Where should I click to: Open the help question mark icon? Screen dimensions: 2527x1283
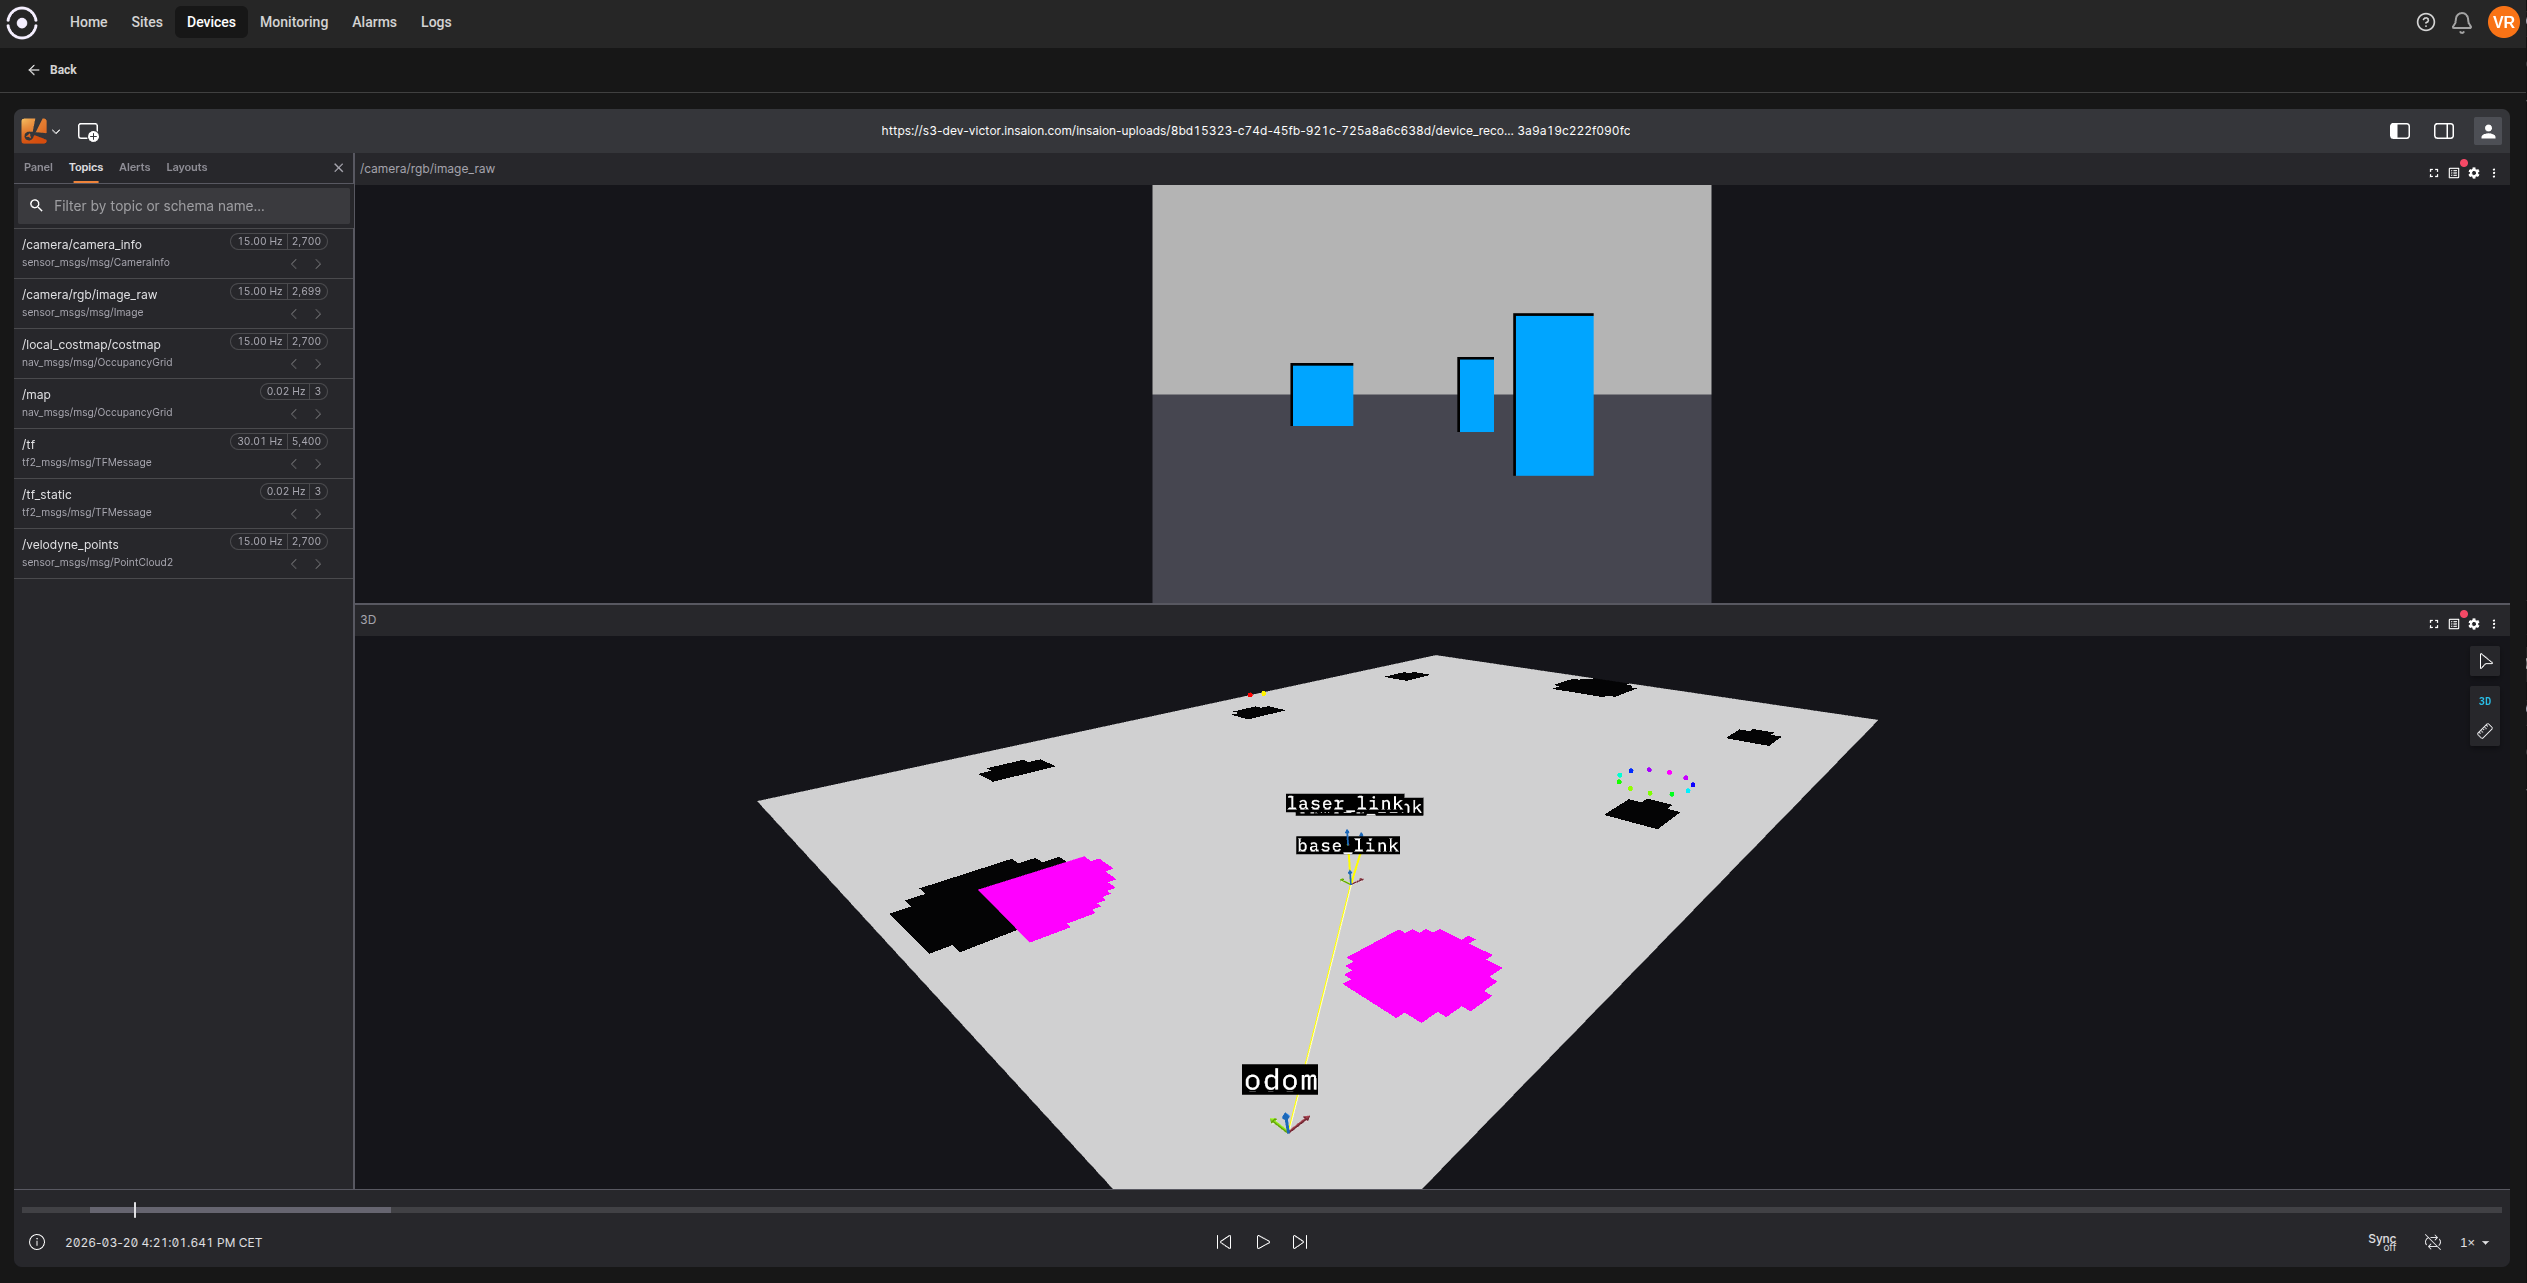(2426, 22)
